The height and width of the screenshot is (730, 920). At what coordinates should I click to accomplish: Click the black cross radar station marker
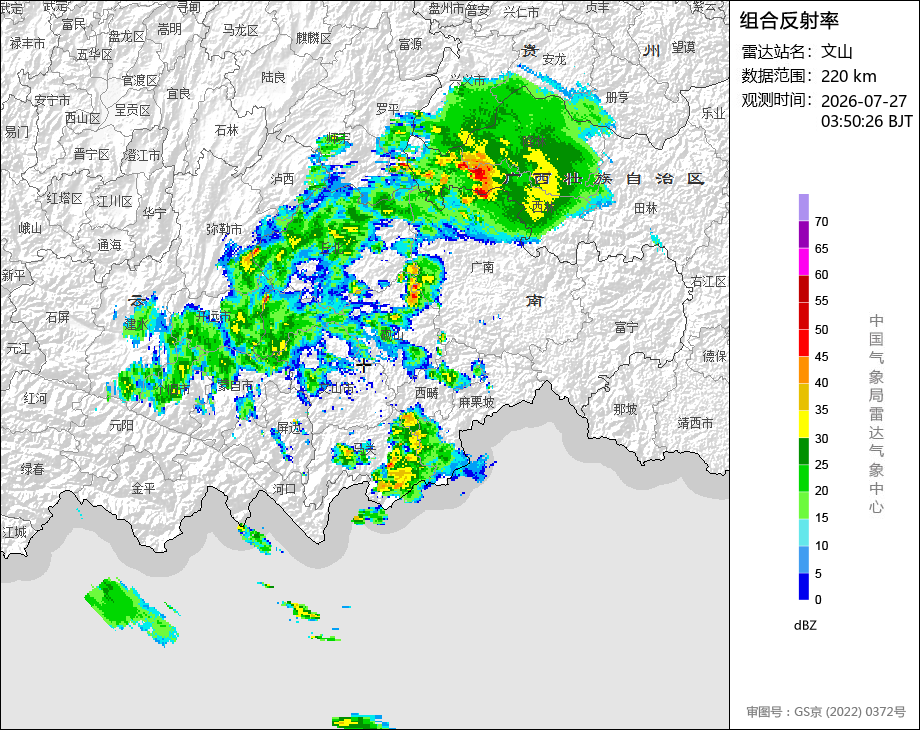coord(363,365)
